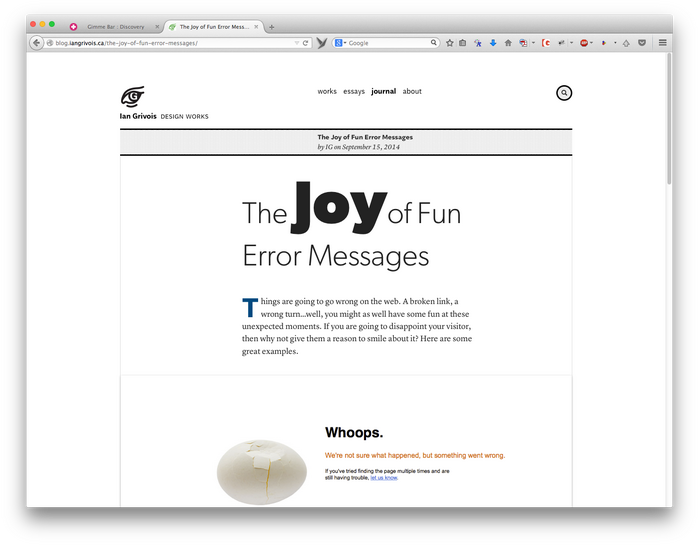Go to works navigation link

click(327, 91)
